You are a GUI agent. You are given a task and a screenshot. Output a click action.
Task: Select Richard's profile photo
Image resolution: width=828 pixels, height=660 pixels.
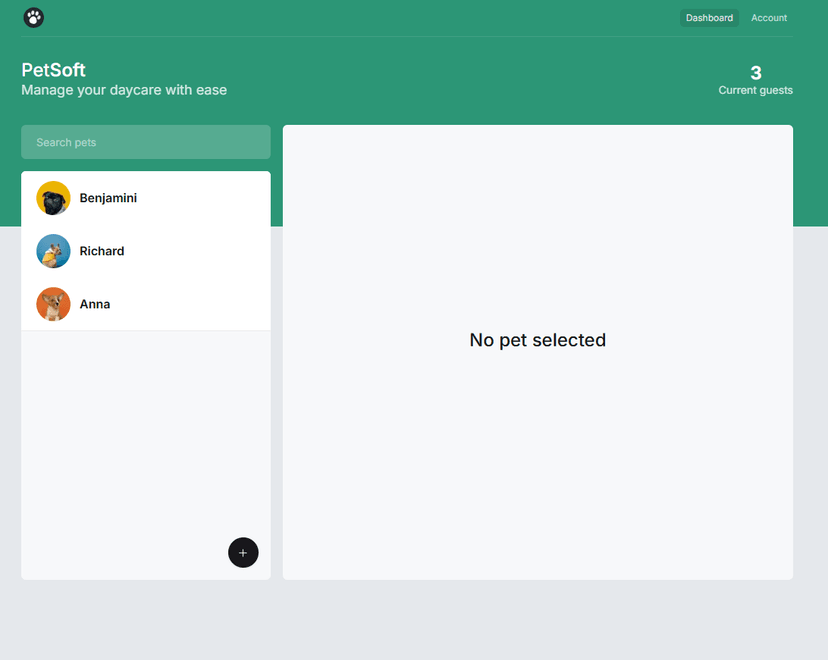click(53, 251)
